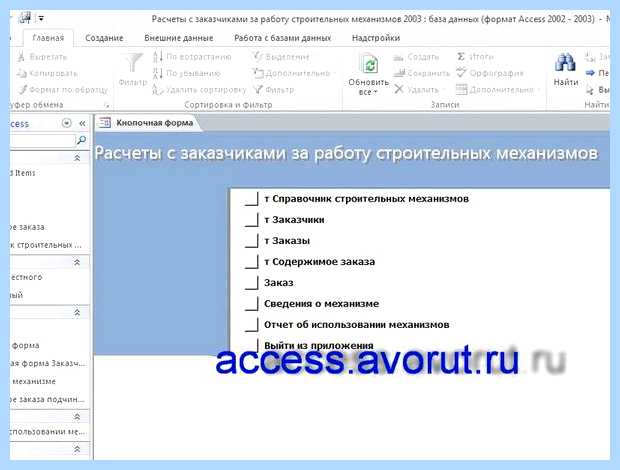This screenshot has height=470, width=620.
Task: Select 'е заказа' item in navigation pane
Action: [x=27, y=227]
